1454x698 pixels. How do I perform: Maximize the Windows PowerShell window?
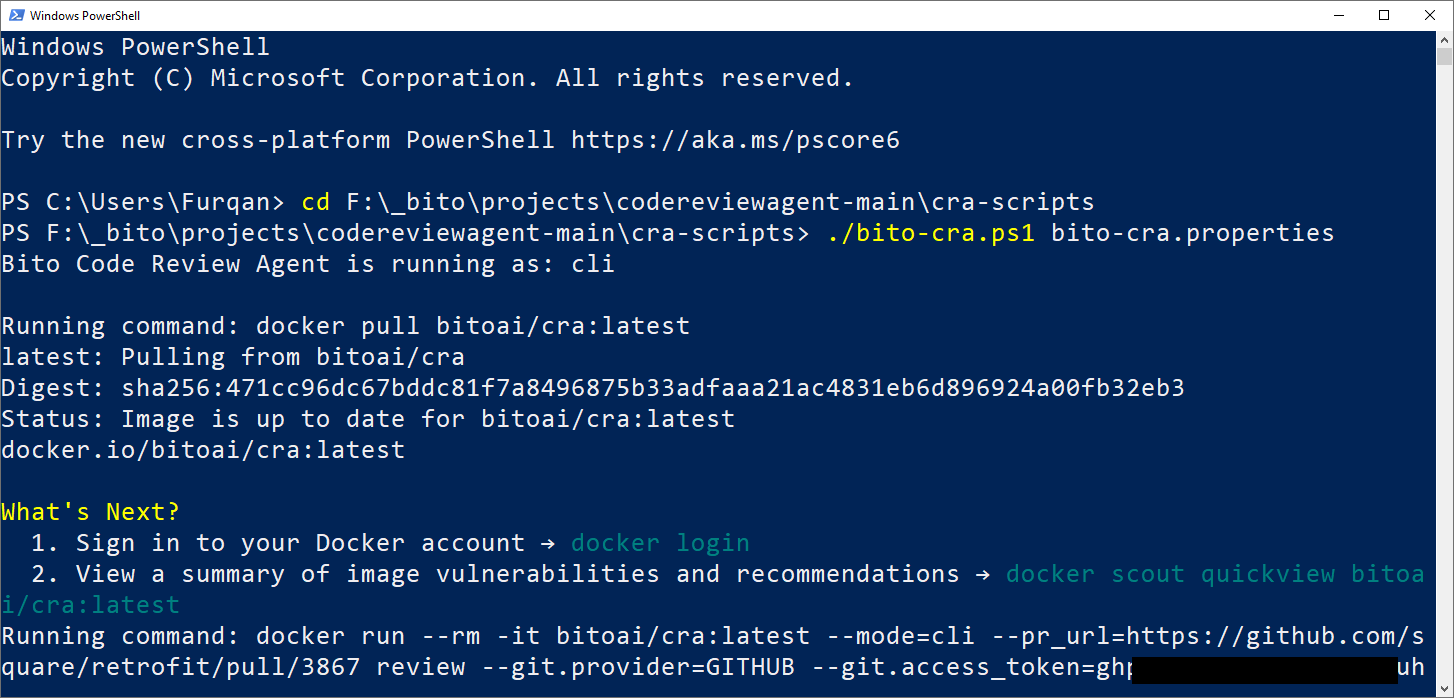tap(1385, 15)
